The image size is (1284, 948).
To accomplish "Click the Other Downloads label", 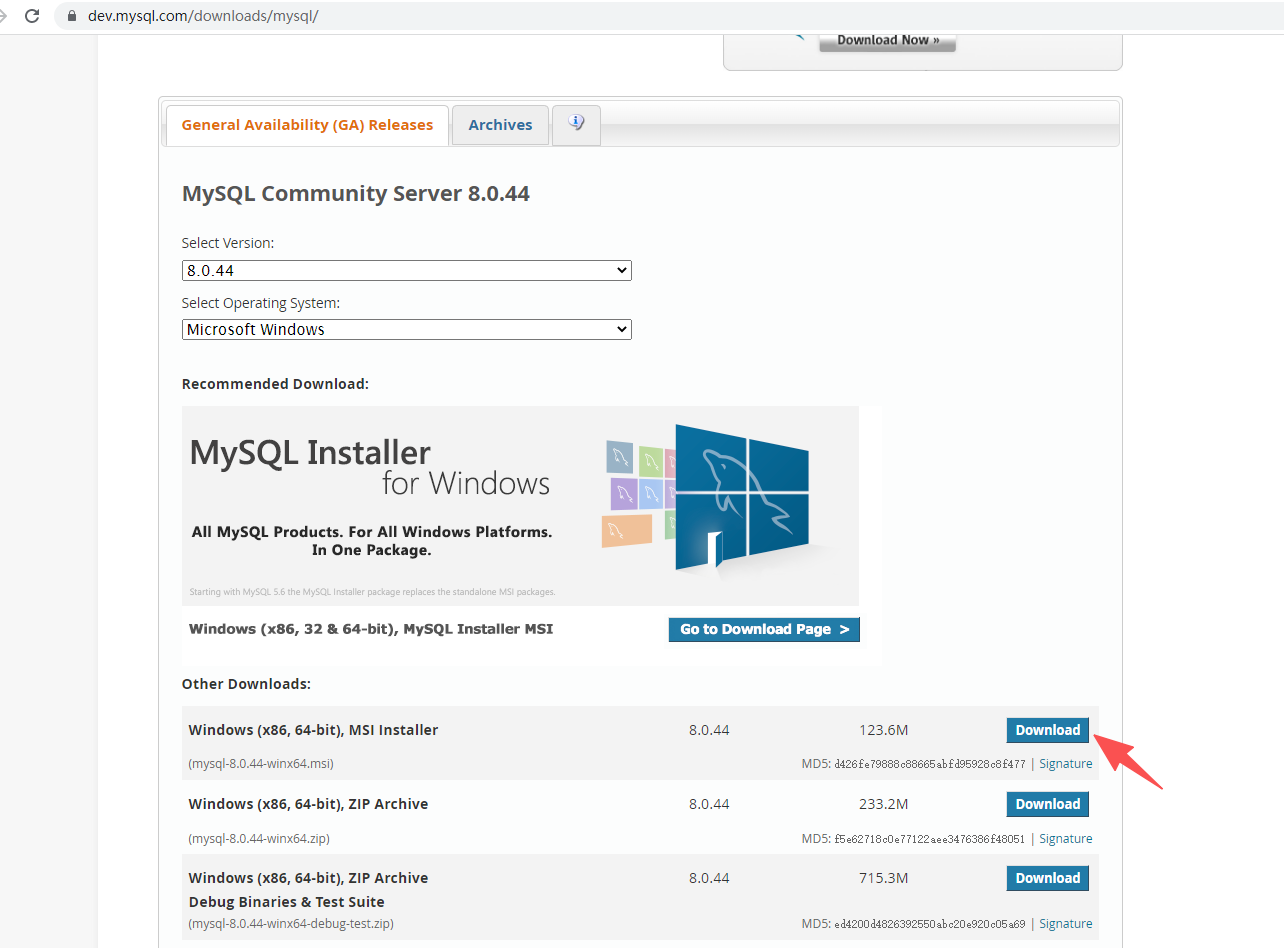I will [246, 684].
